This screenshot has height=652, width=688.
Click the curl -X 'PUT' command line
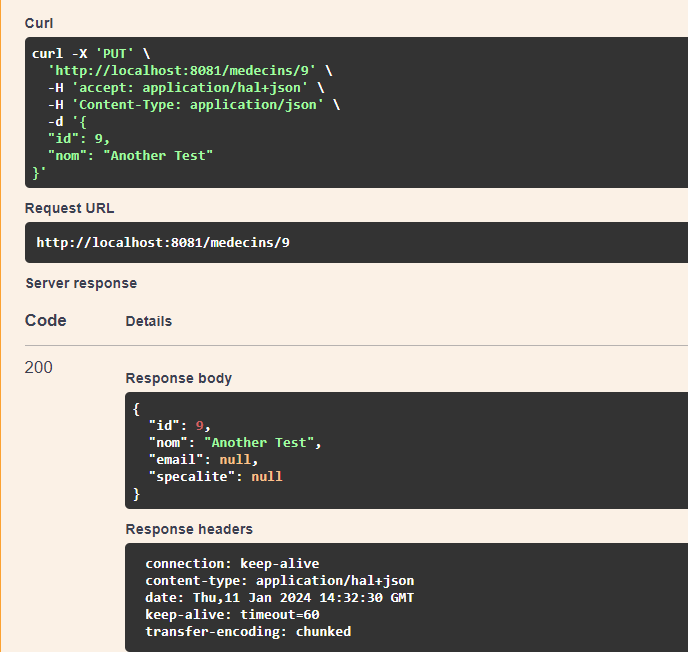[91, 54]
